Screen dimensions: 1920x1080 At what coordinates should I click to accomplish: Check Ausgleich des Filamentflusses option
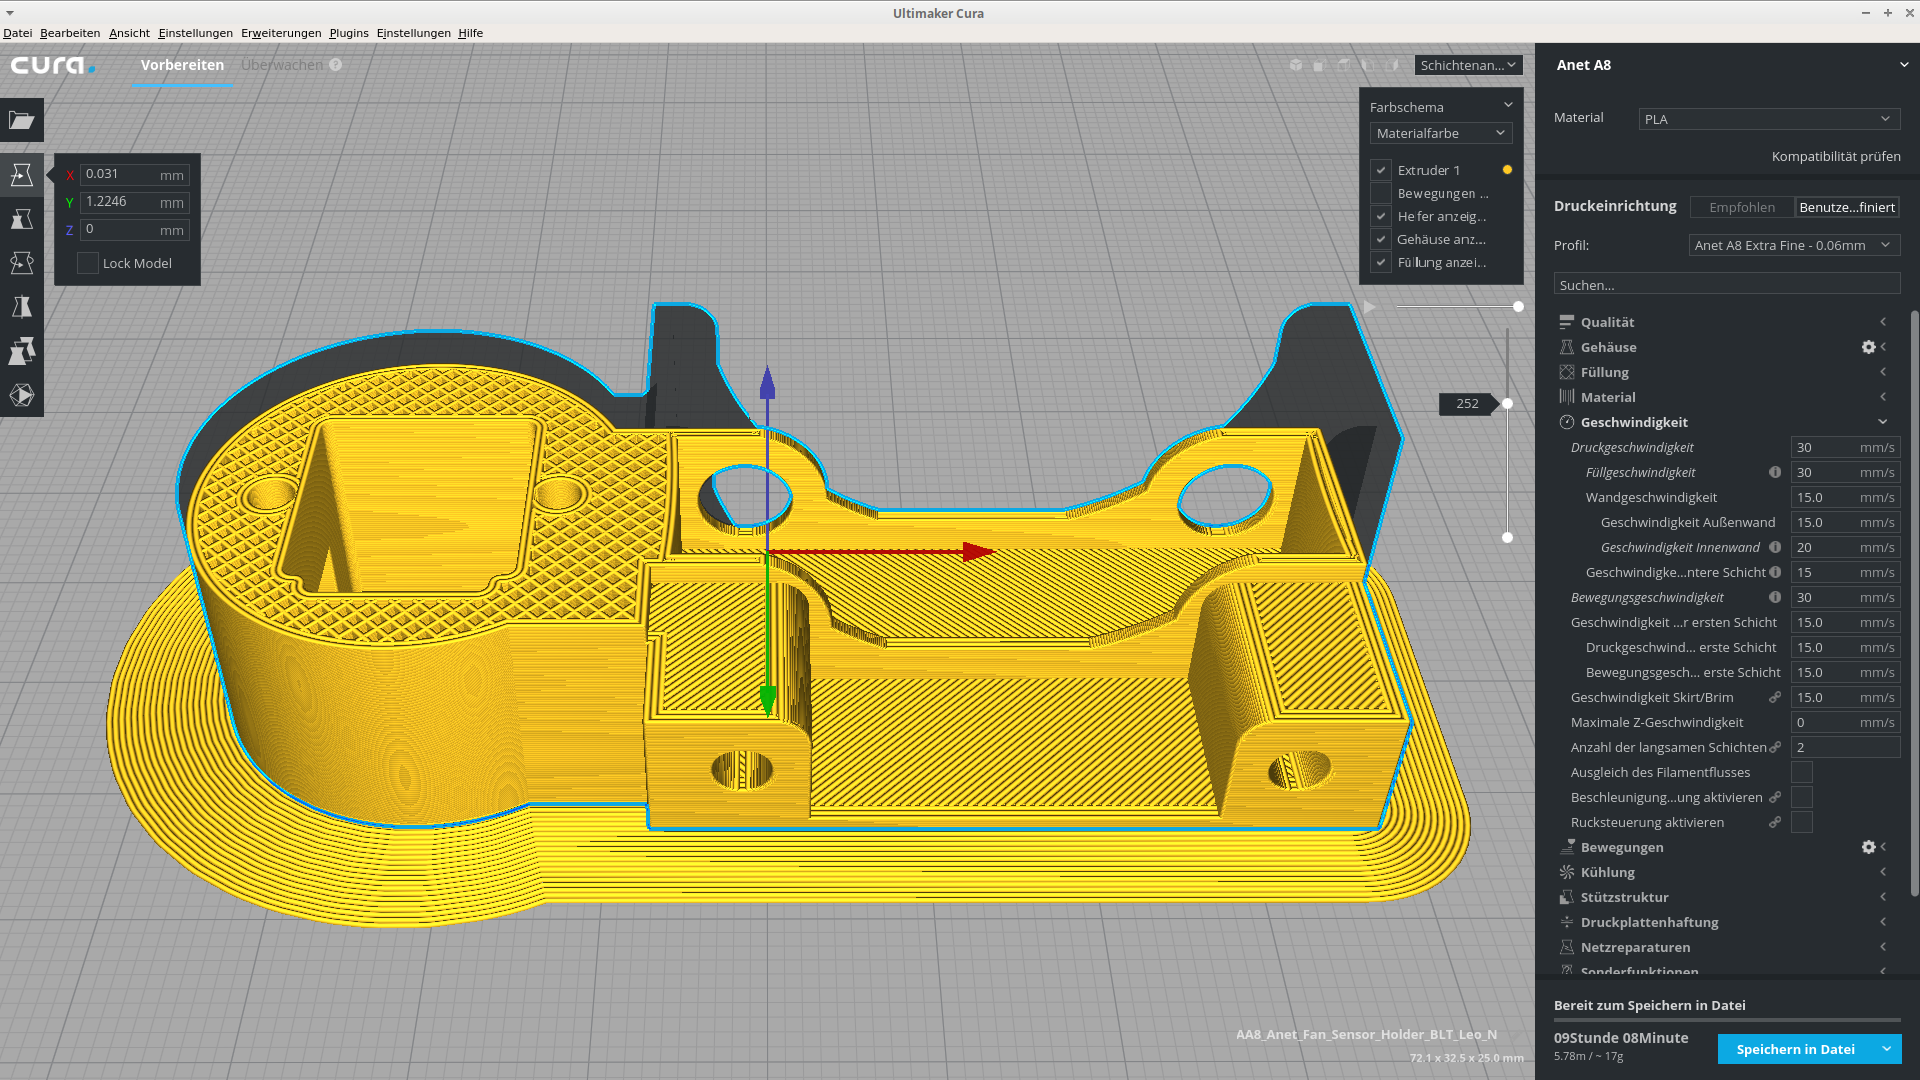coord(1801,772)
